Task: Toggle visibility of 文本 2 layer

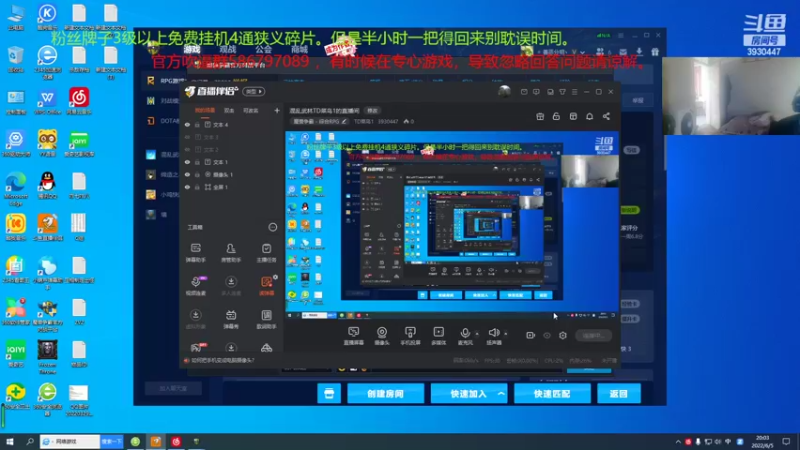Action: [187, 149]
